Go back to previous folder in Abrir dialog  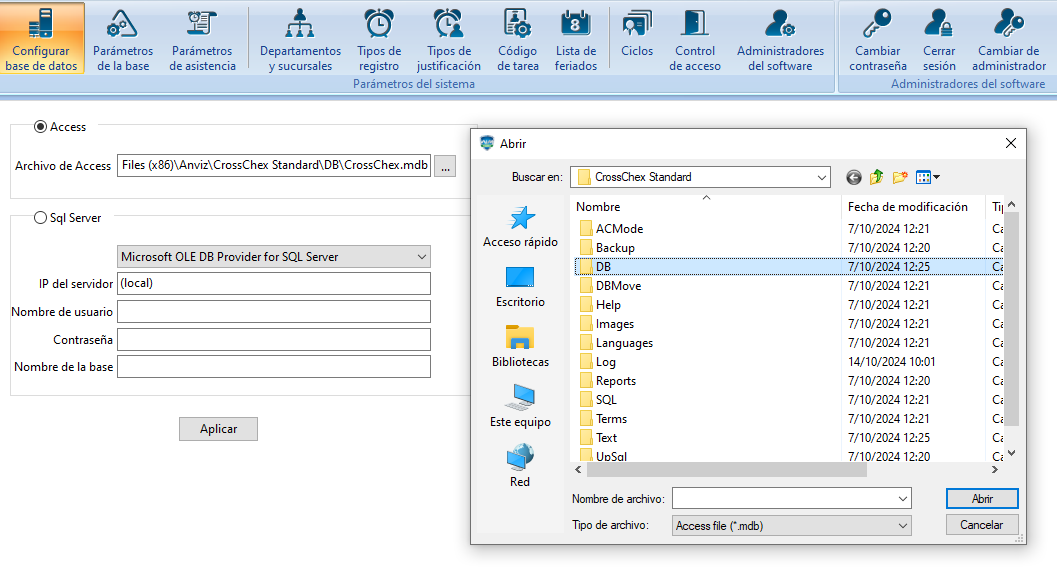(853, 177)
